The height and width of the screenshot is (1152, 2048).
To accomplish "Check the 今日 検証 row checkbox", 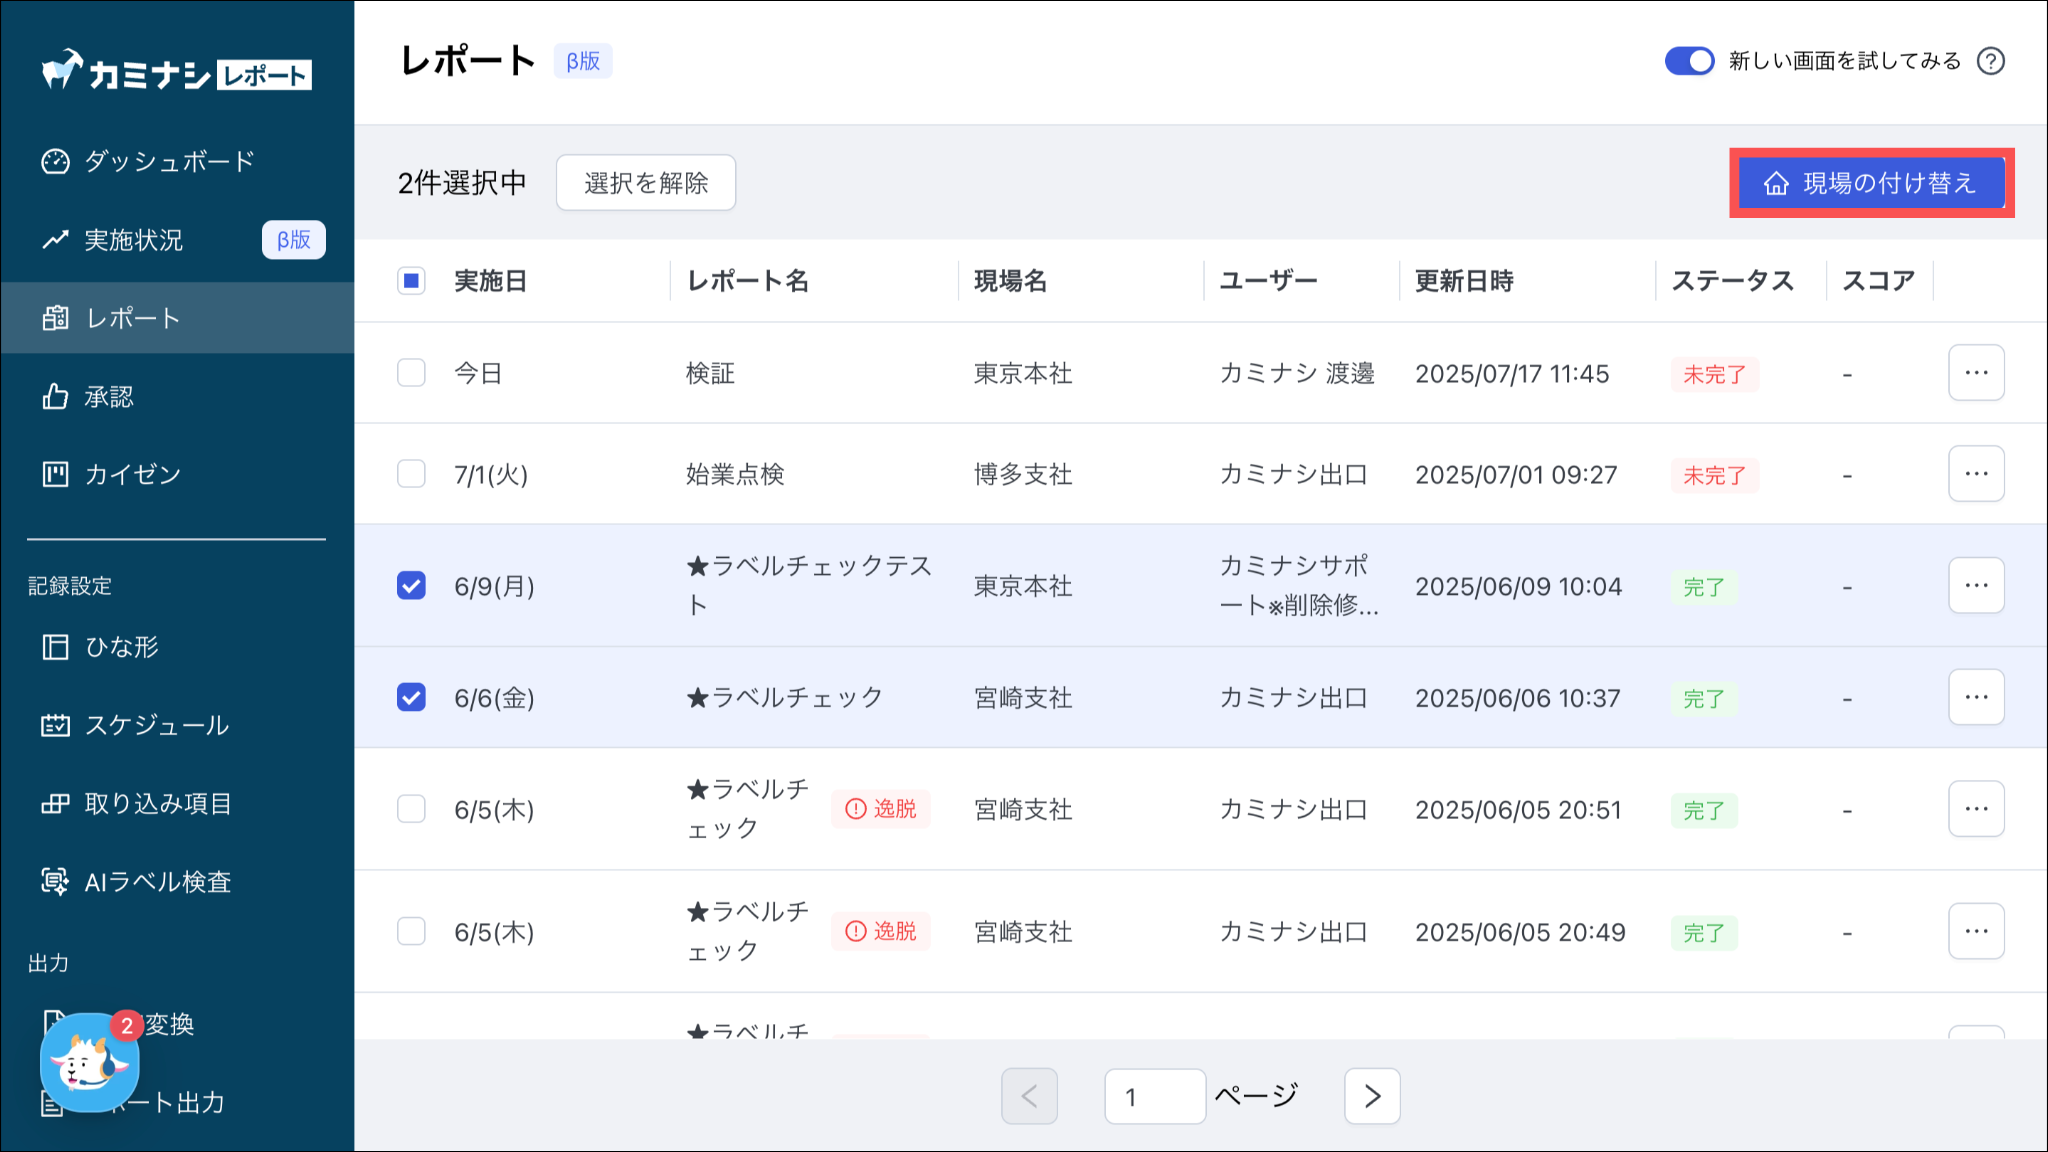I will [x=411, y=373].
